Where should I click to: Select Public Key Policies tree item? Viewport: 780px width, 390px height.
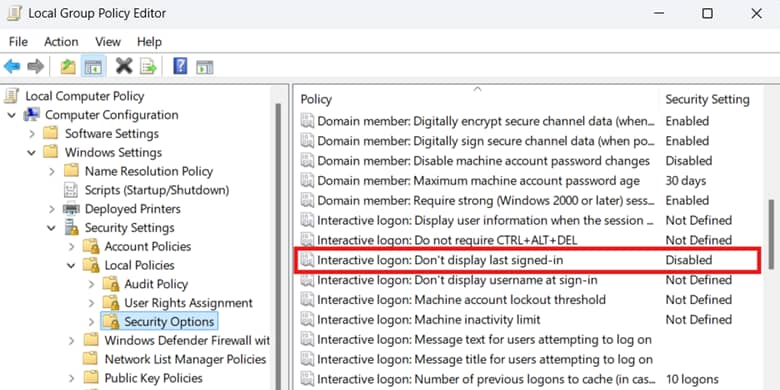point(153,378)
